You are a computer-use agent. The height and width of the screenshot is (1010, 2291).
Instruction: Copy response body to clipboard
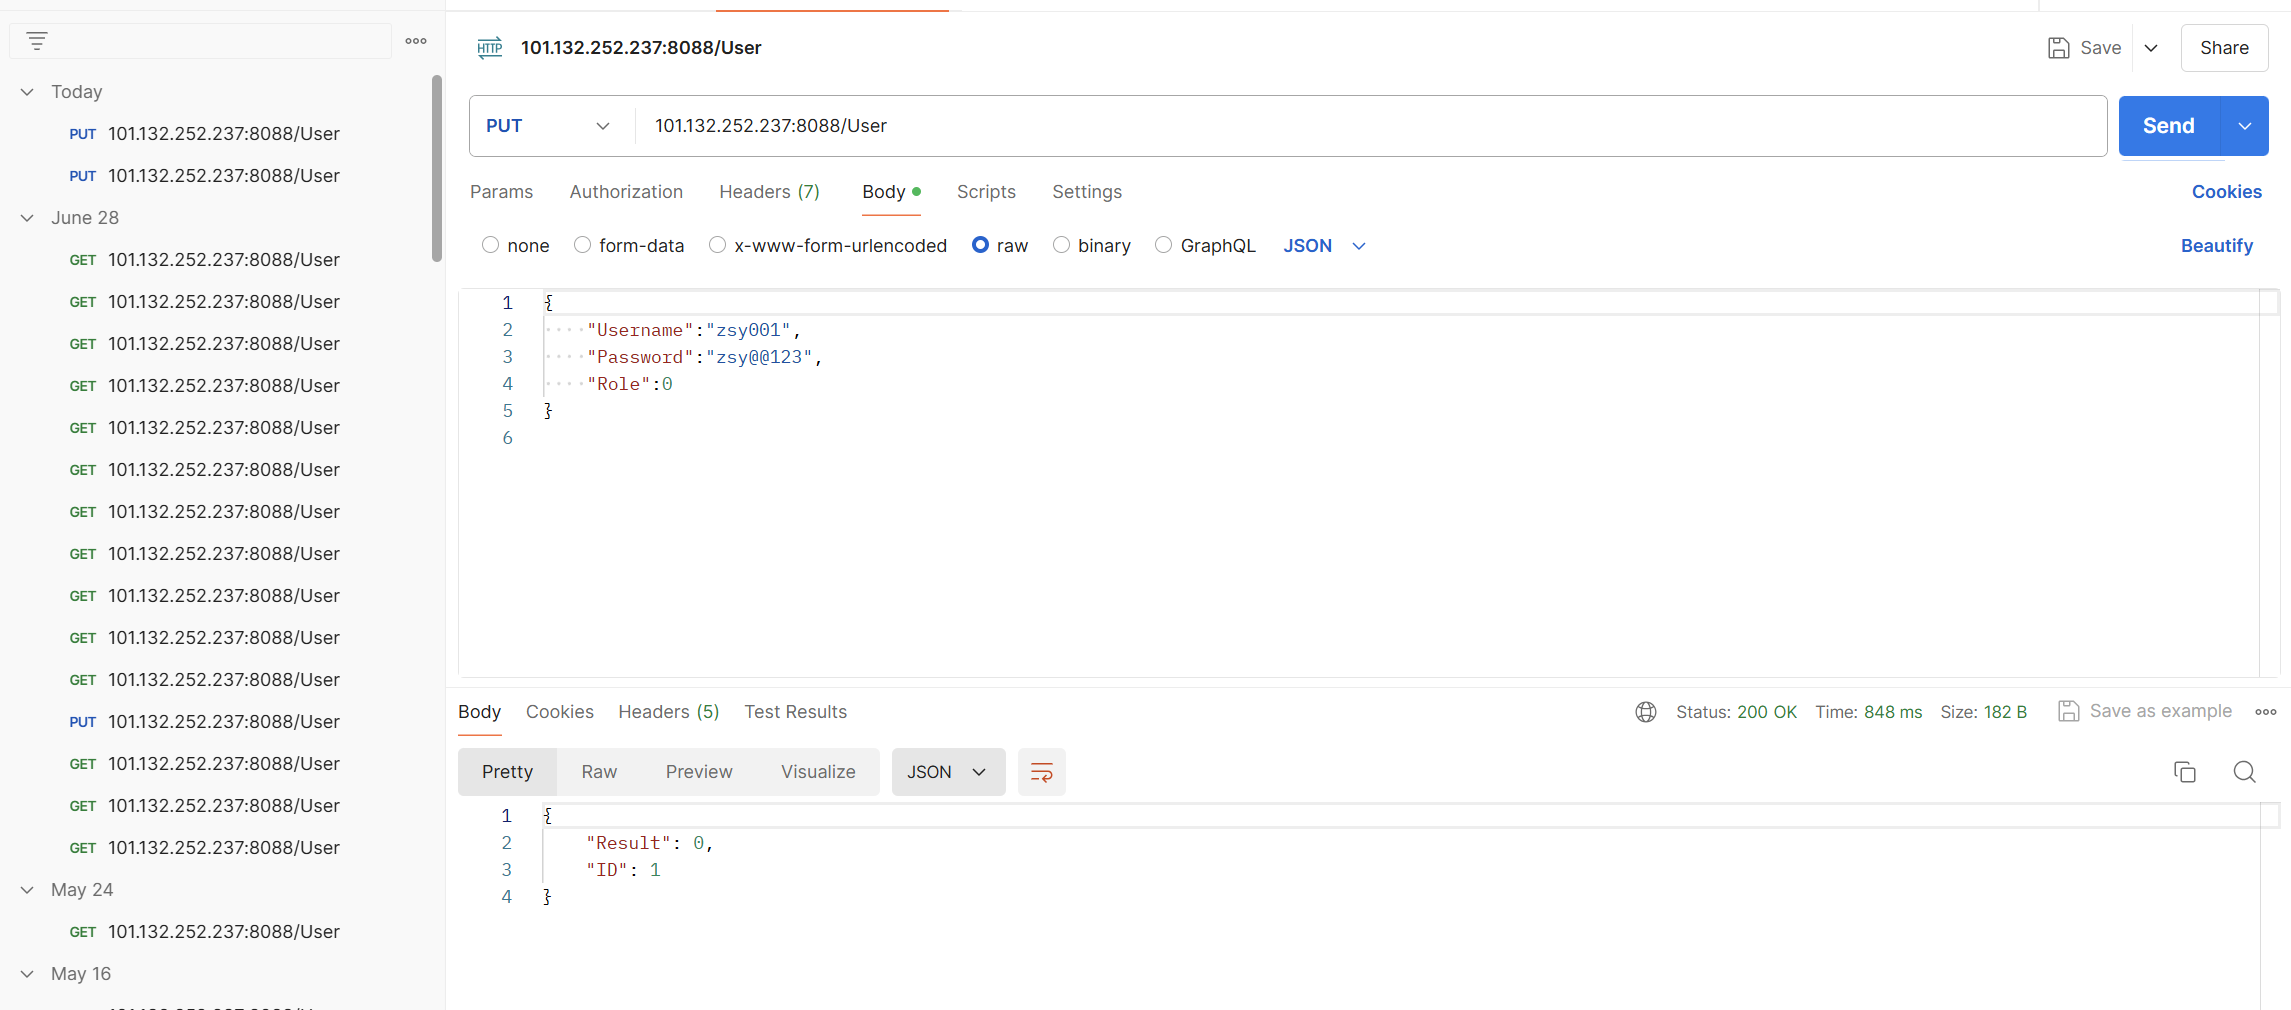click(2184, 772)
